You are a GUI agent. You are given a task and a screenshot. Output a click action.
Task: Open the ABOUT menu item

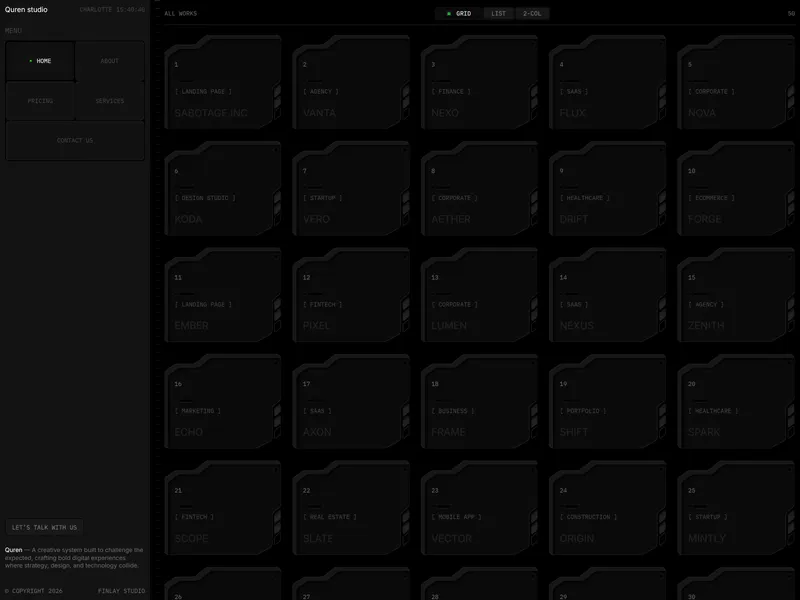[110, 61]
